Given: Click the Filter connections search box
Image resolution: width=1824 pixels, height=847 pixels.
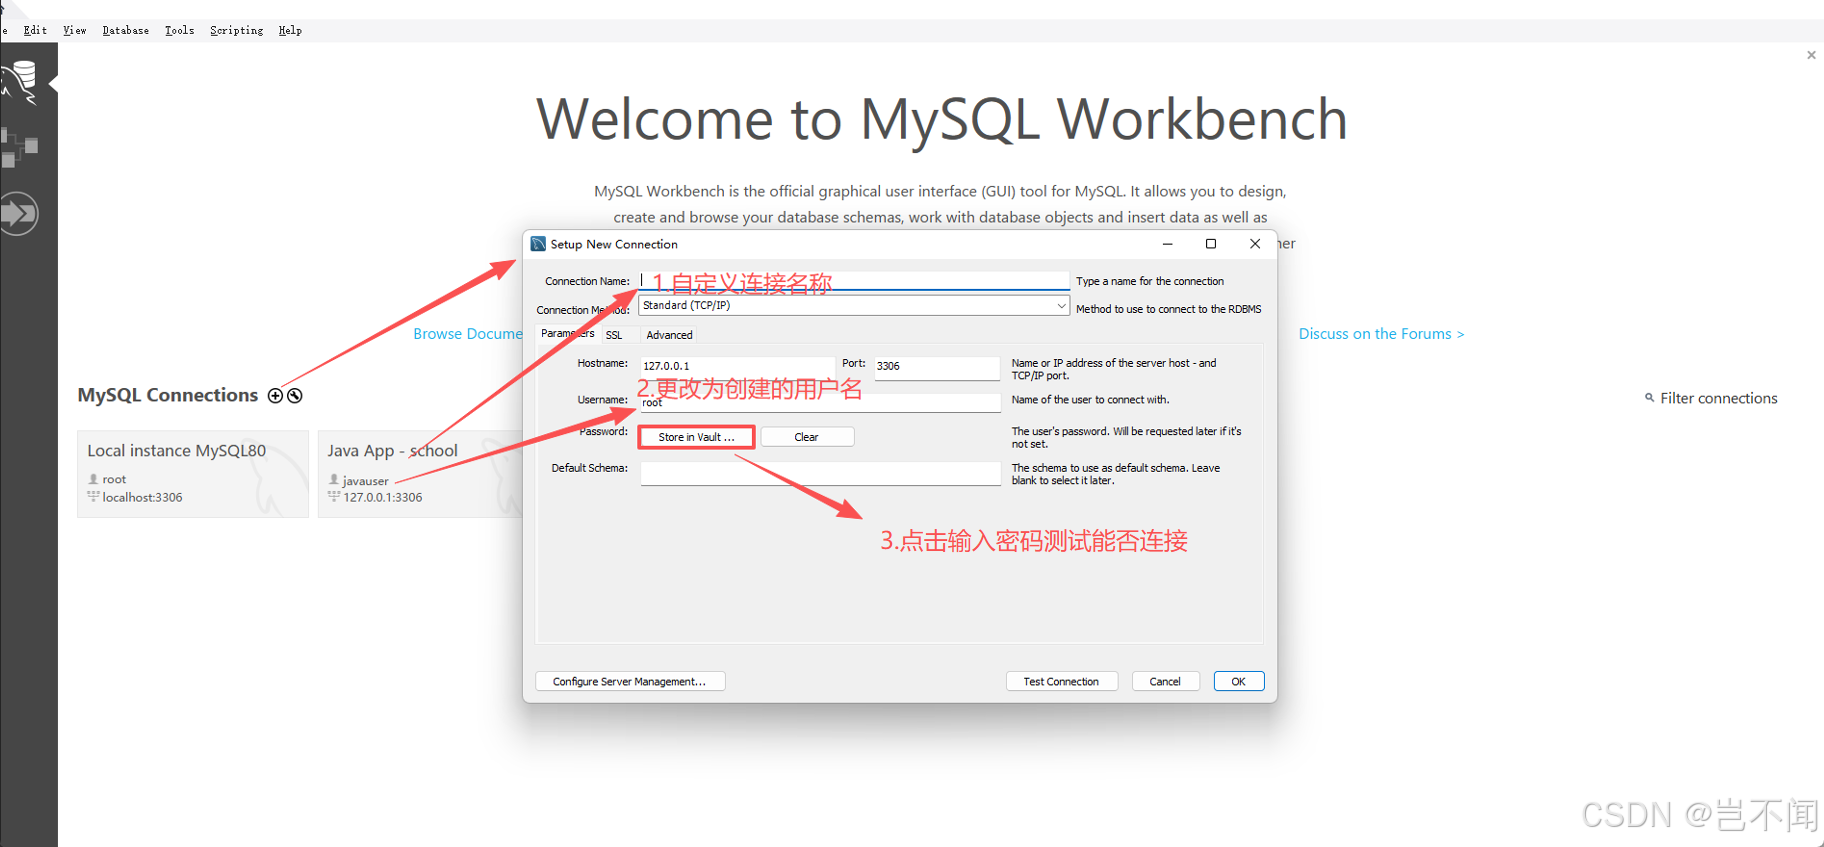Looking at the screenshot, I should tap(1718, 398).
